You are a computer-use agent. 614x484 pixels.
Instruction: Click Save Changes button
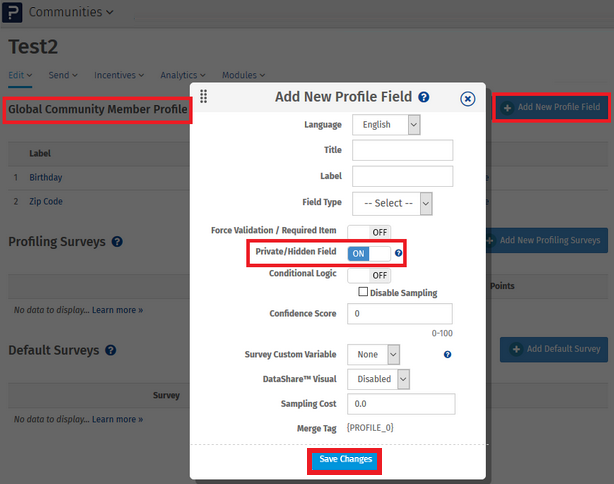click(x=345, y=460)
